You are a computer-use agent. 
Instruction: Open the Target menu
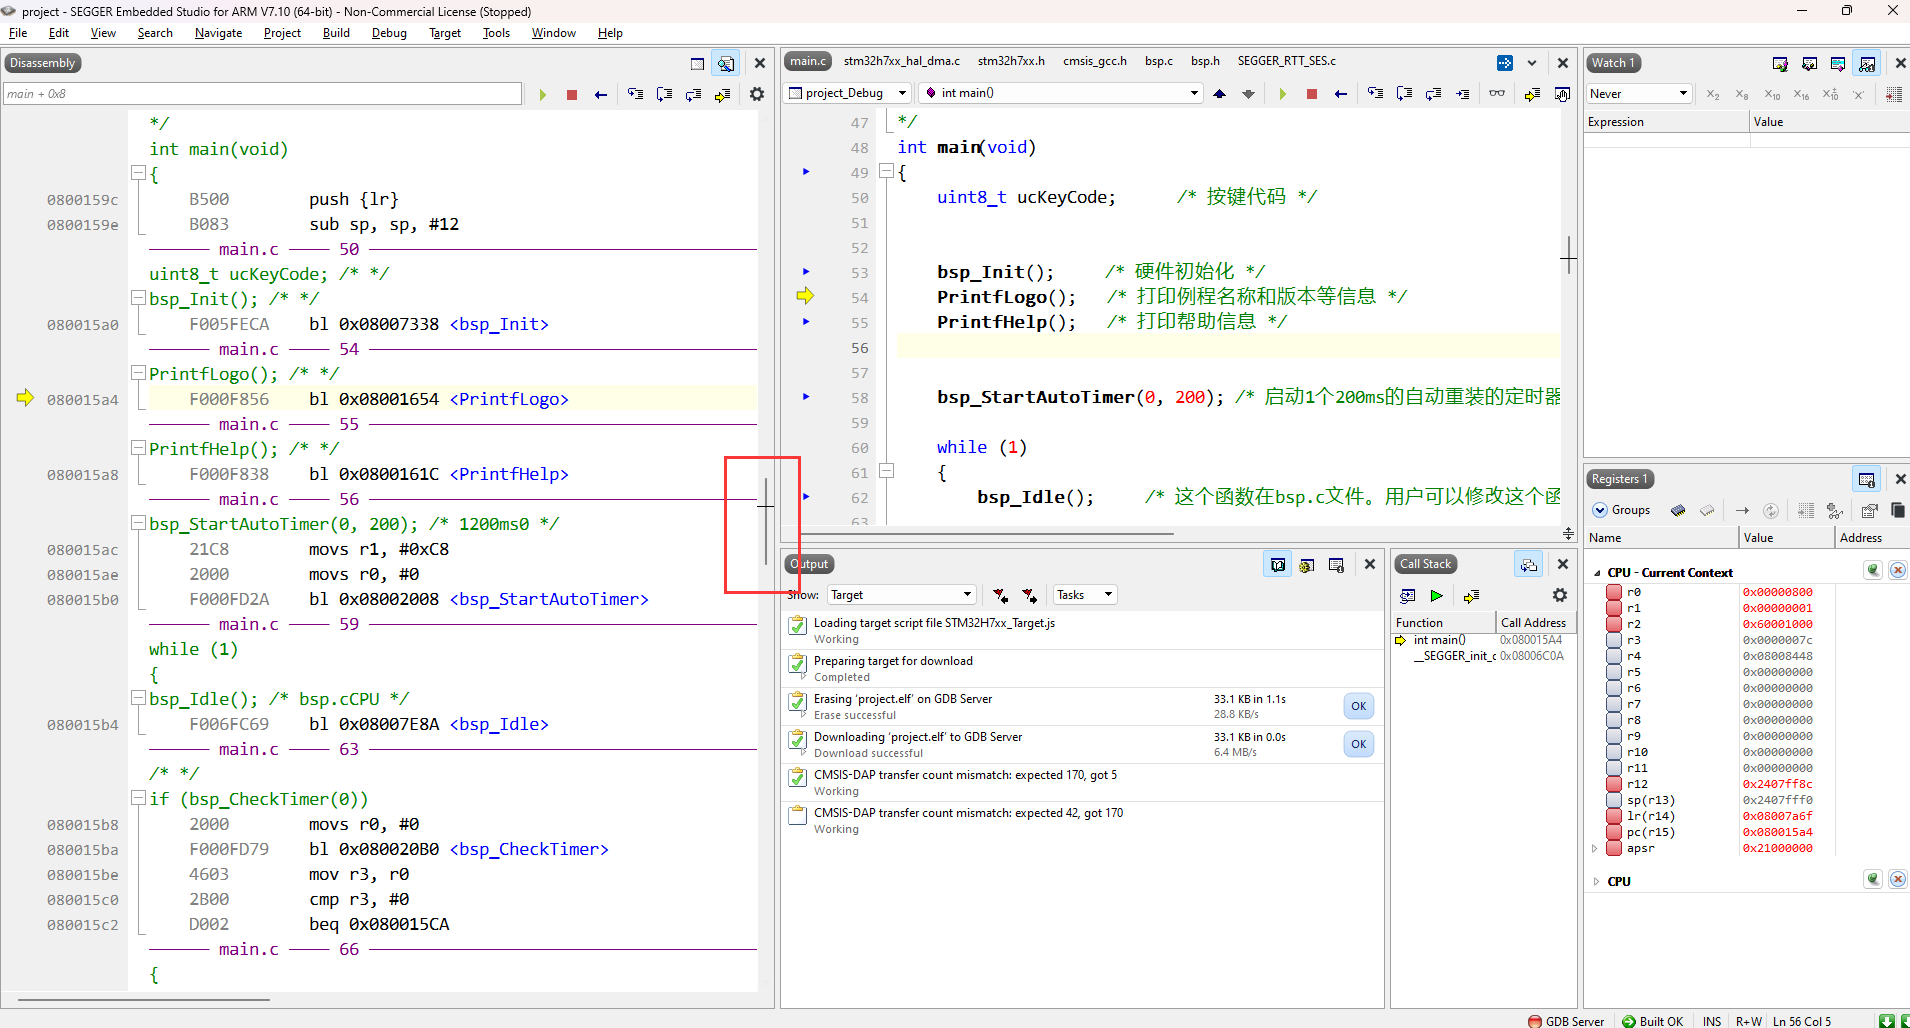click(x=445, y=33)
